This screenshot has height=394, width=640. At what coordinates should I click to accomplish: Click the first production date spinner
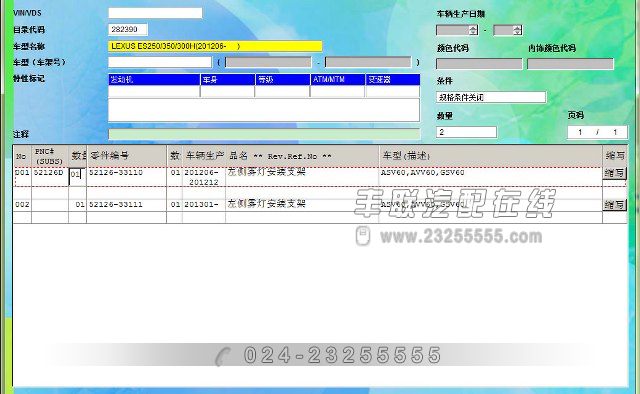[x=457, y=30]
